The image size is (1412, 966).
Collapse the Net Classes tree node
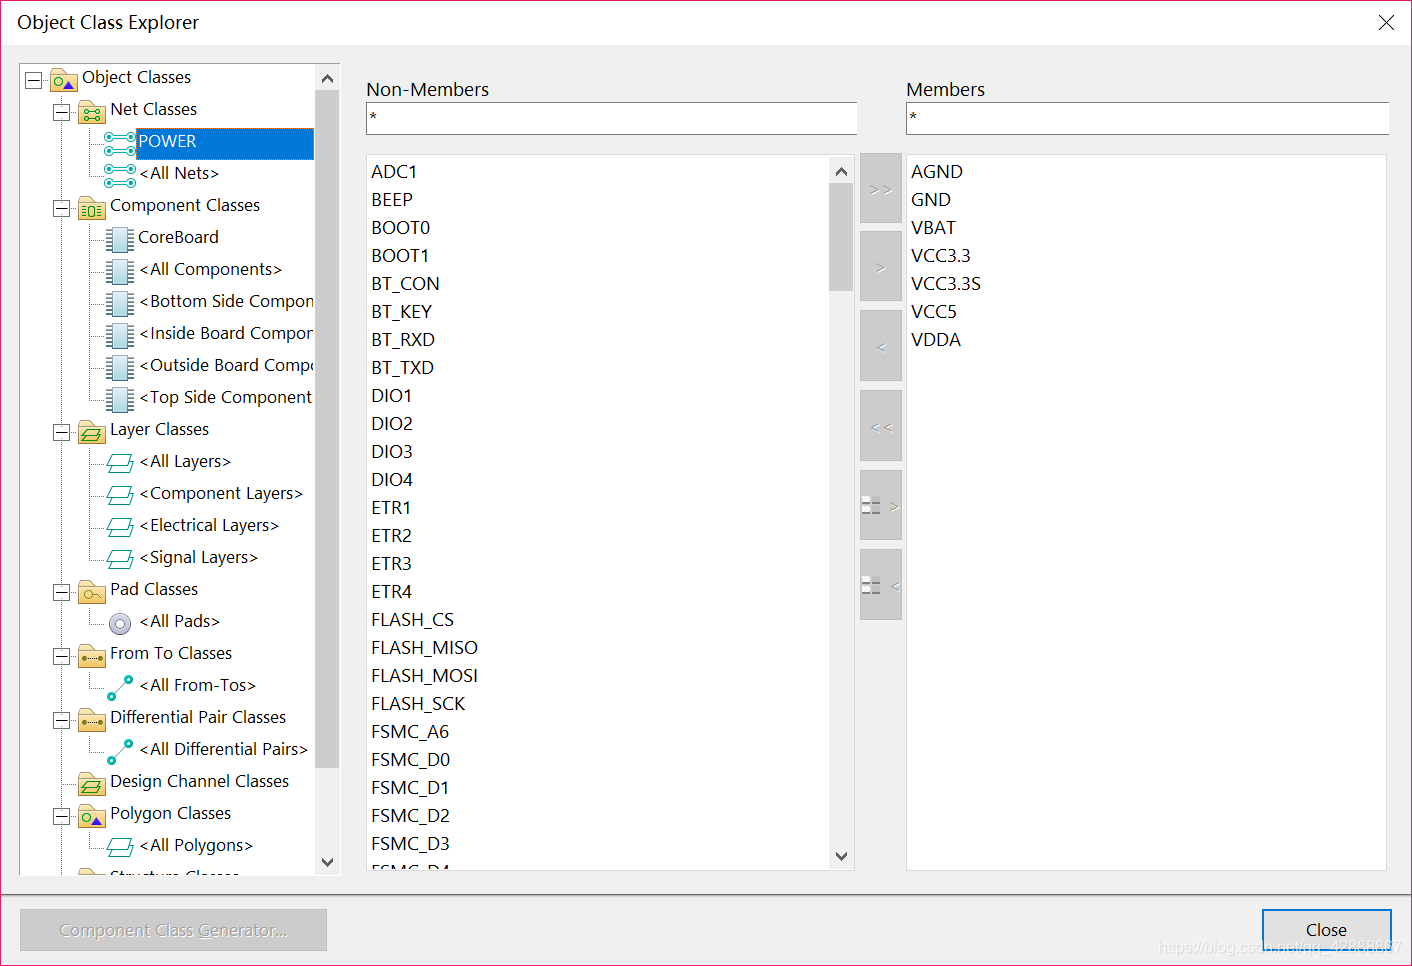(x=62, y=112)
